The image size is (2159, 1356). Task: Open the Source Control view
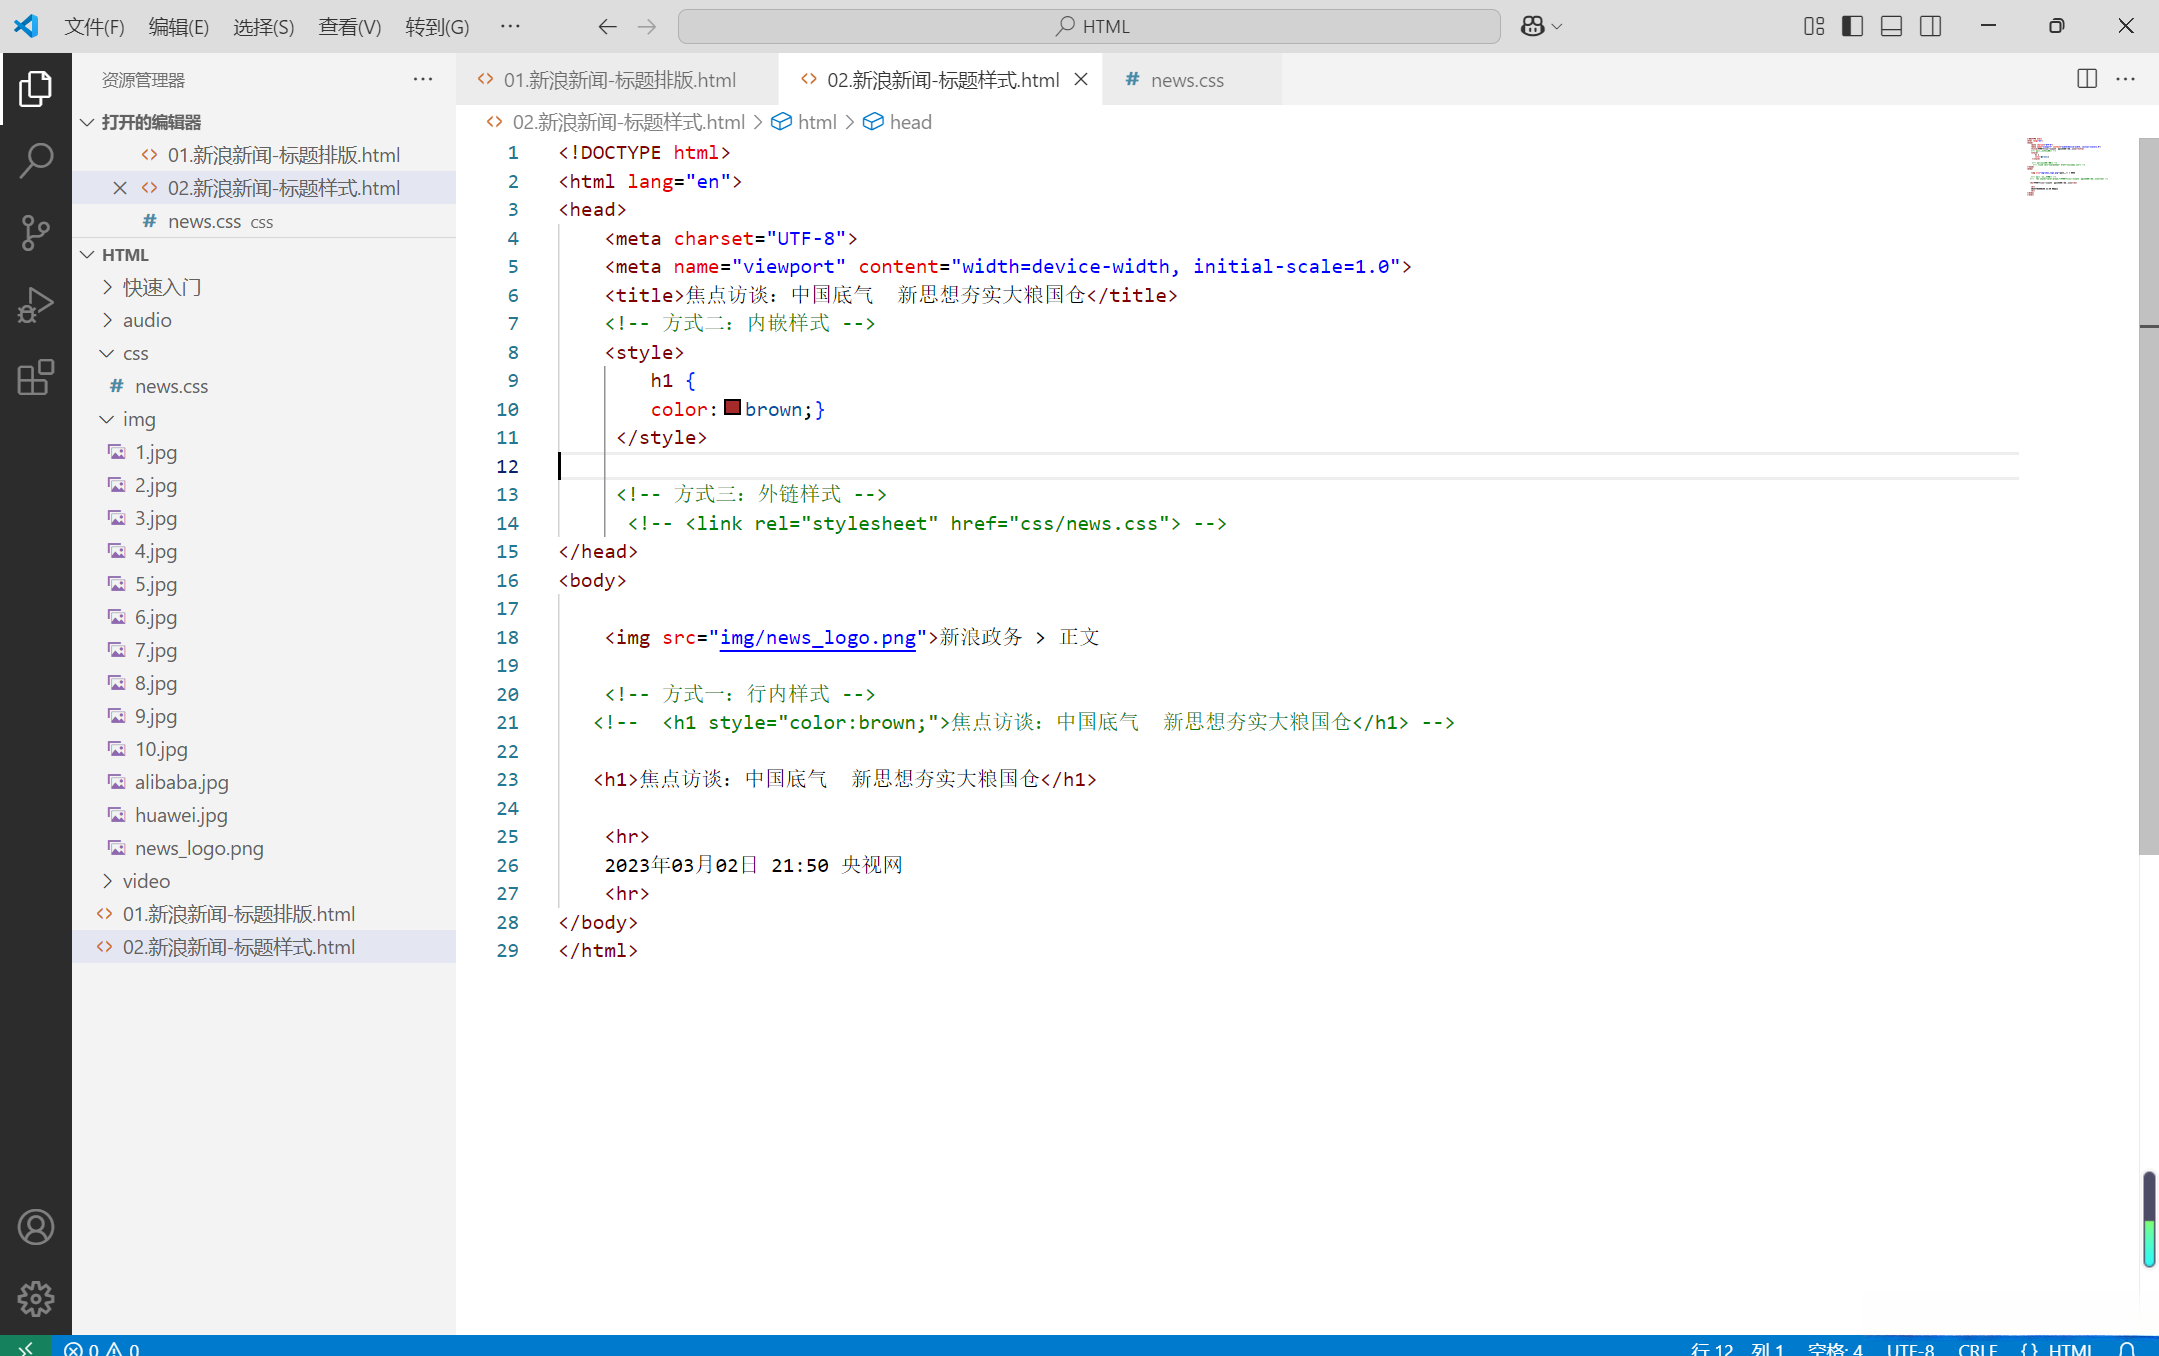pyautogui.click(x=36, y=232)
